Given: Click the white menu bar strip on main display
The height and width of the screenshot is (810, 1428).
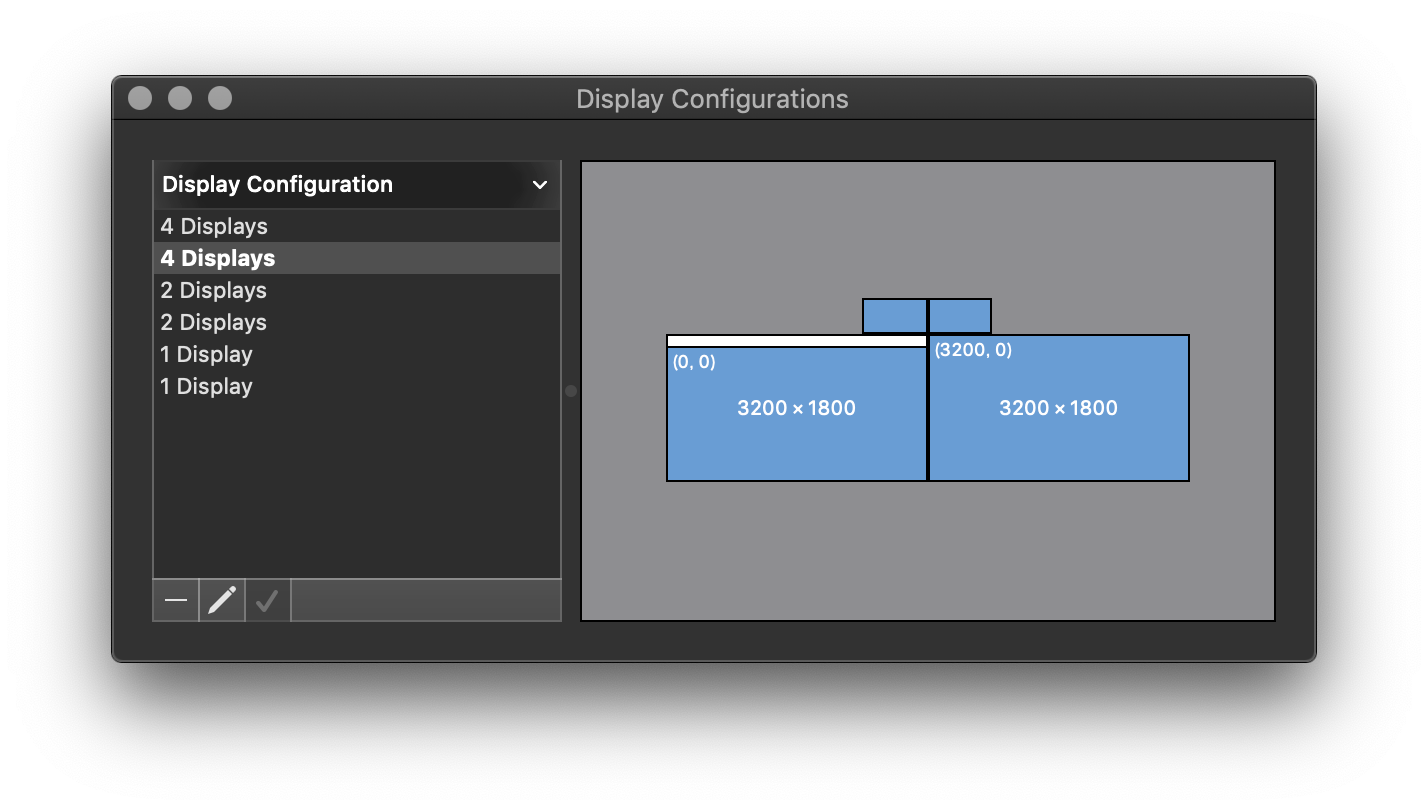Looking at the screenshot, I should [x=797, y=341].
